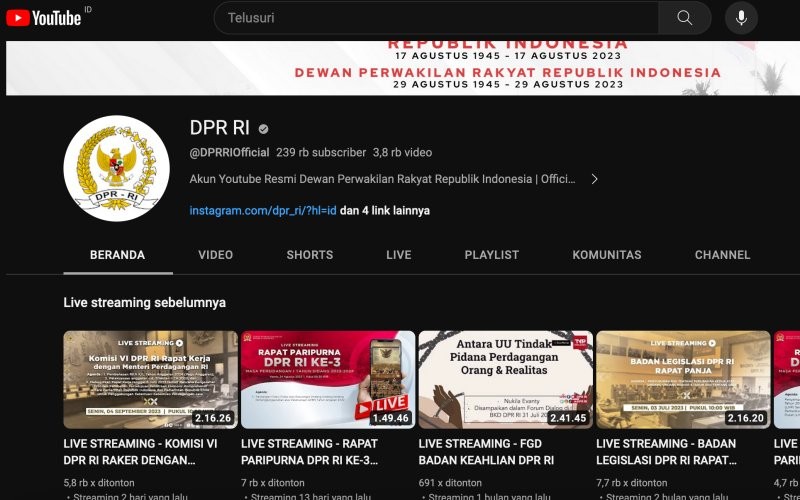Viewport: 800px width, 500px height.
Task: Switch to the VIDEO tab
Action: pos(215,255)
